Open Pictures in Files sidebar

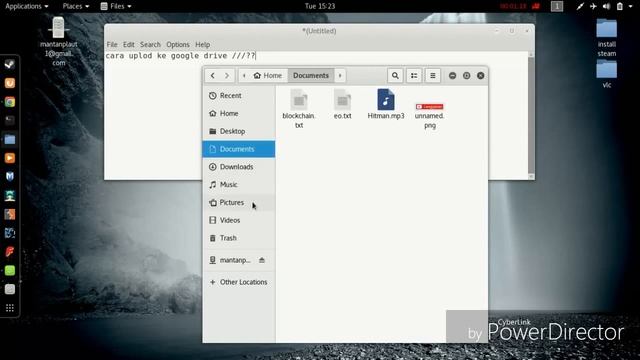(x=239, y=202)
